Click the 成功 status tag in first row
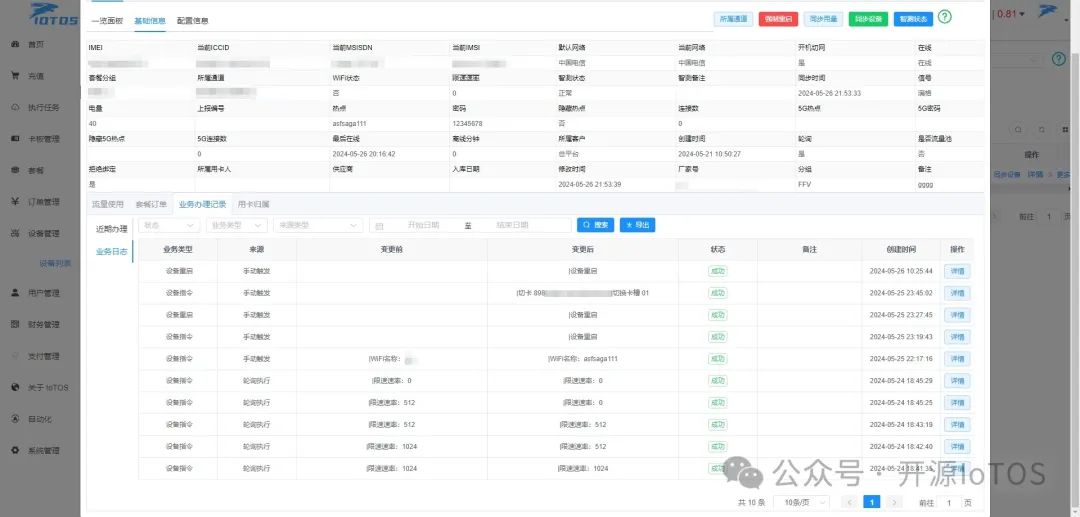 (718, 271)
